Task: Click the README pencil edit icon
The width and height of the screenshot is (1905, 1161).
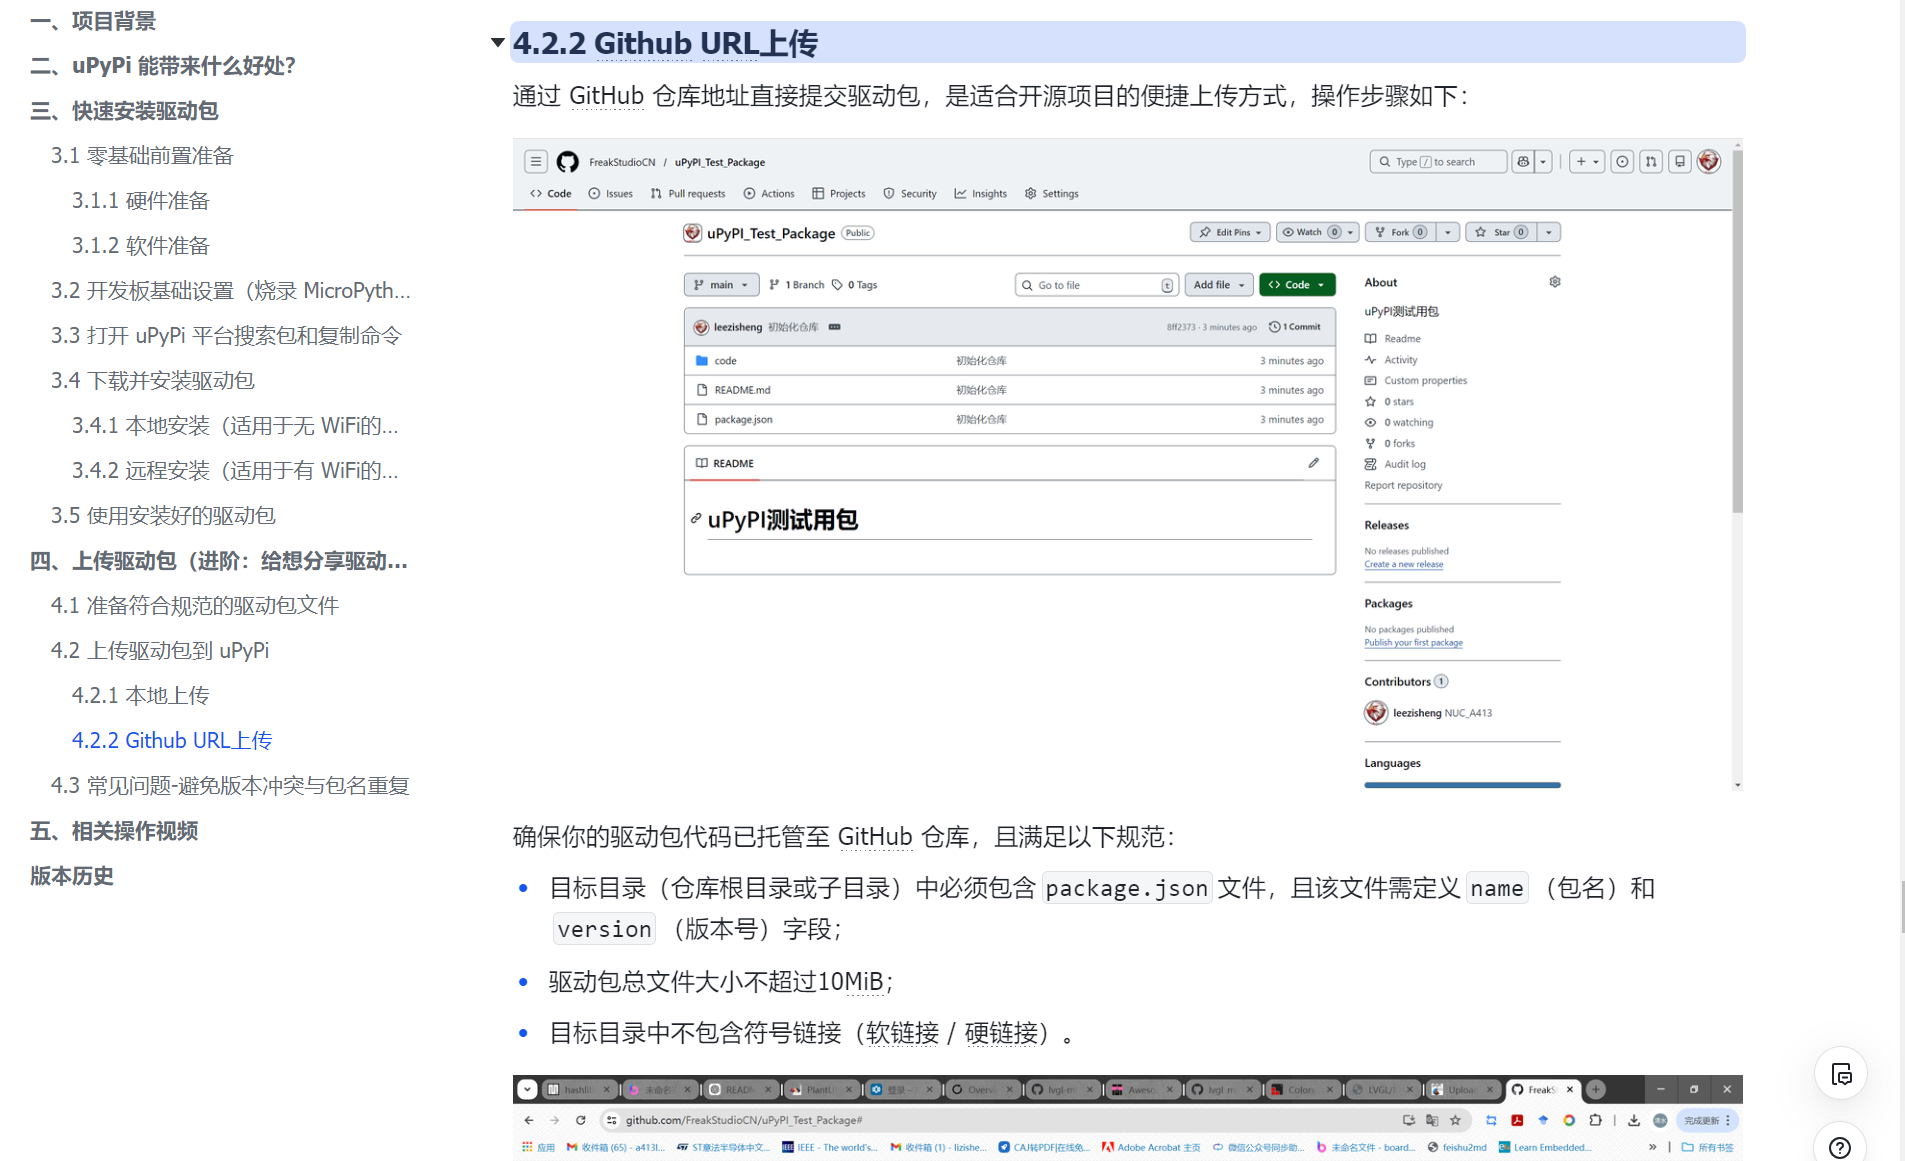Action: click(1313, 463)
